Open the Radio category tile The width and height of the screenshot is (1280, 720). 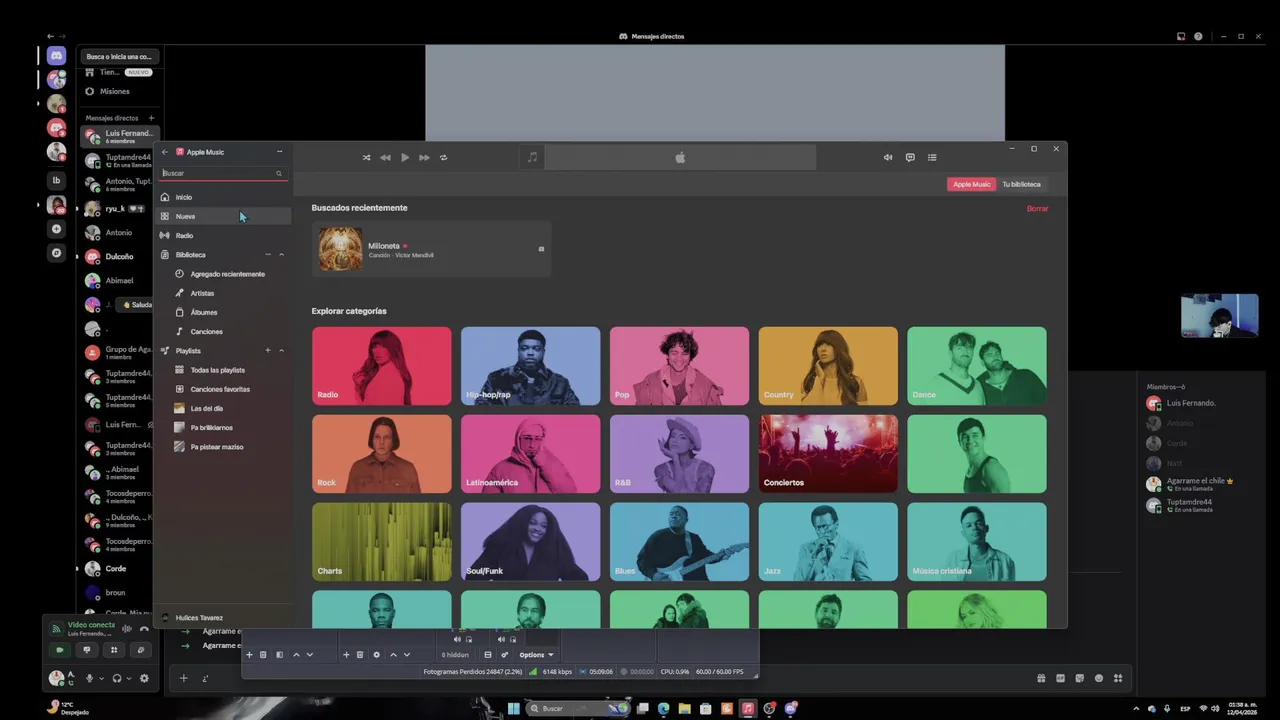coord(381,366)
